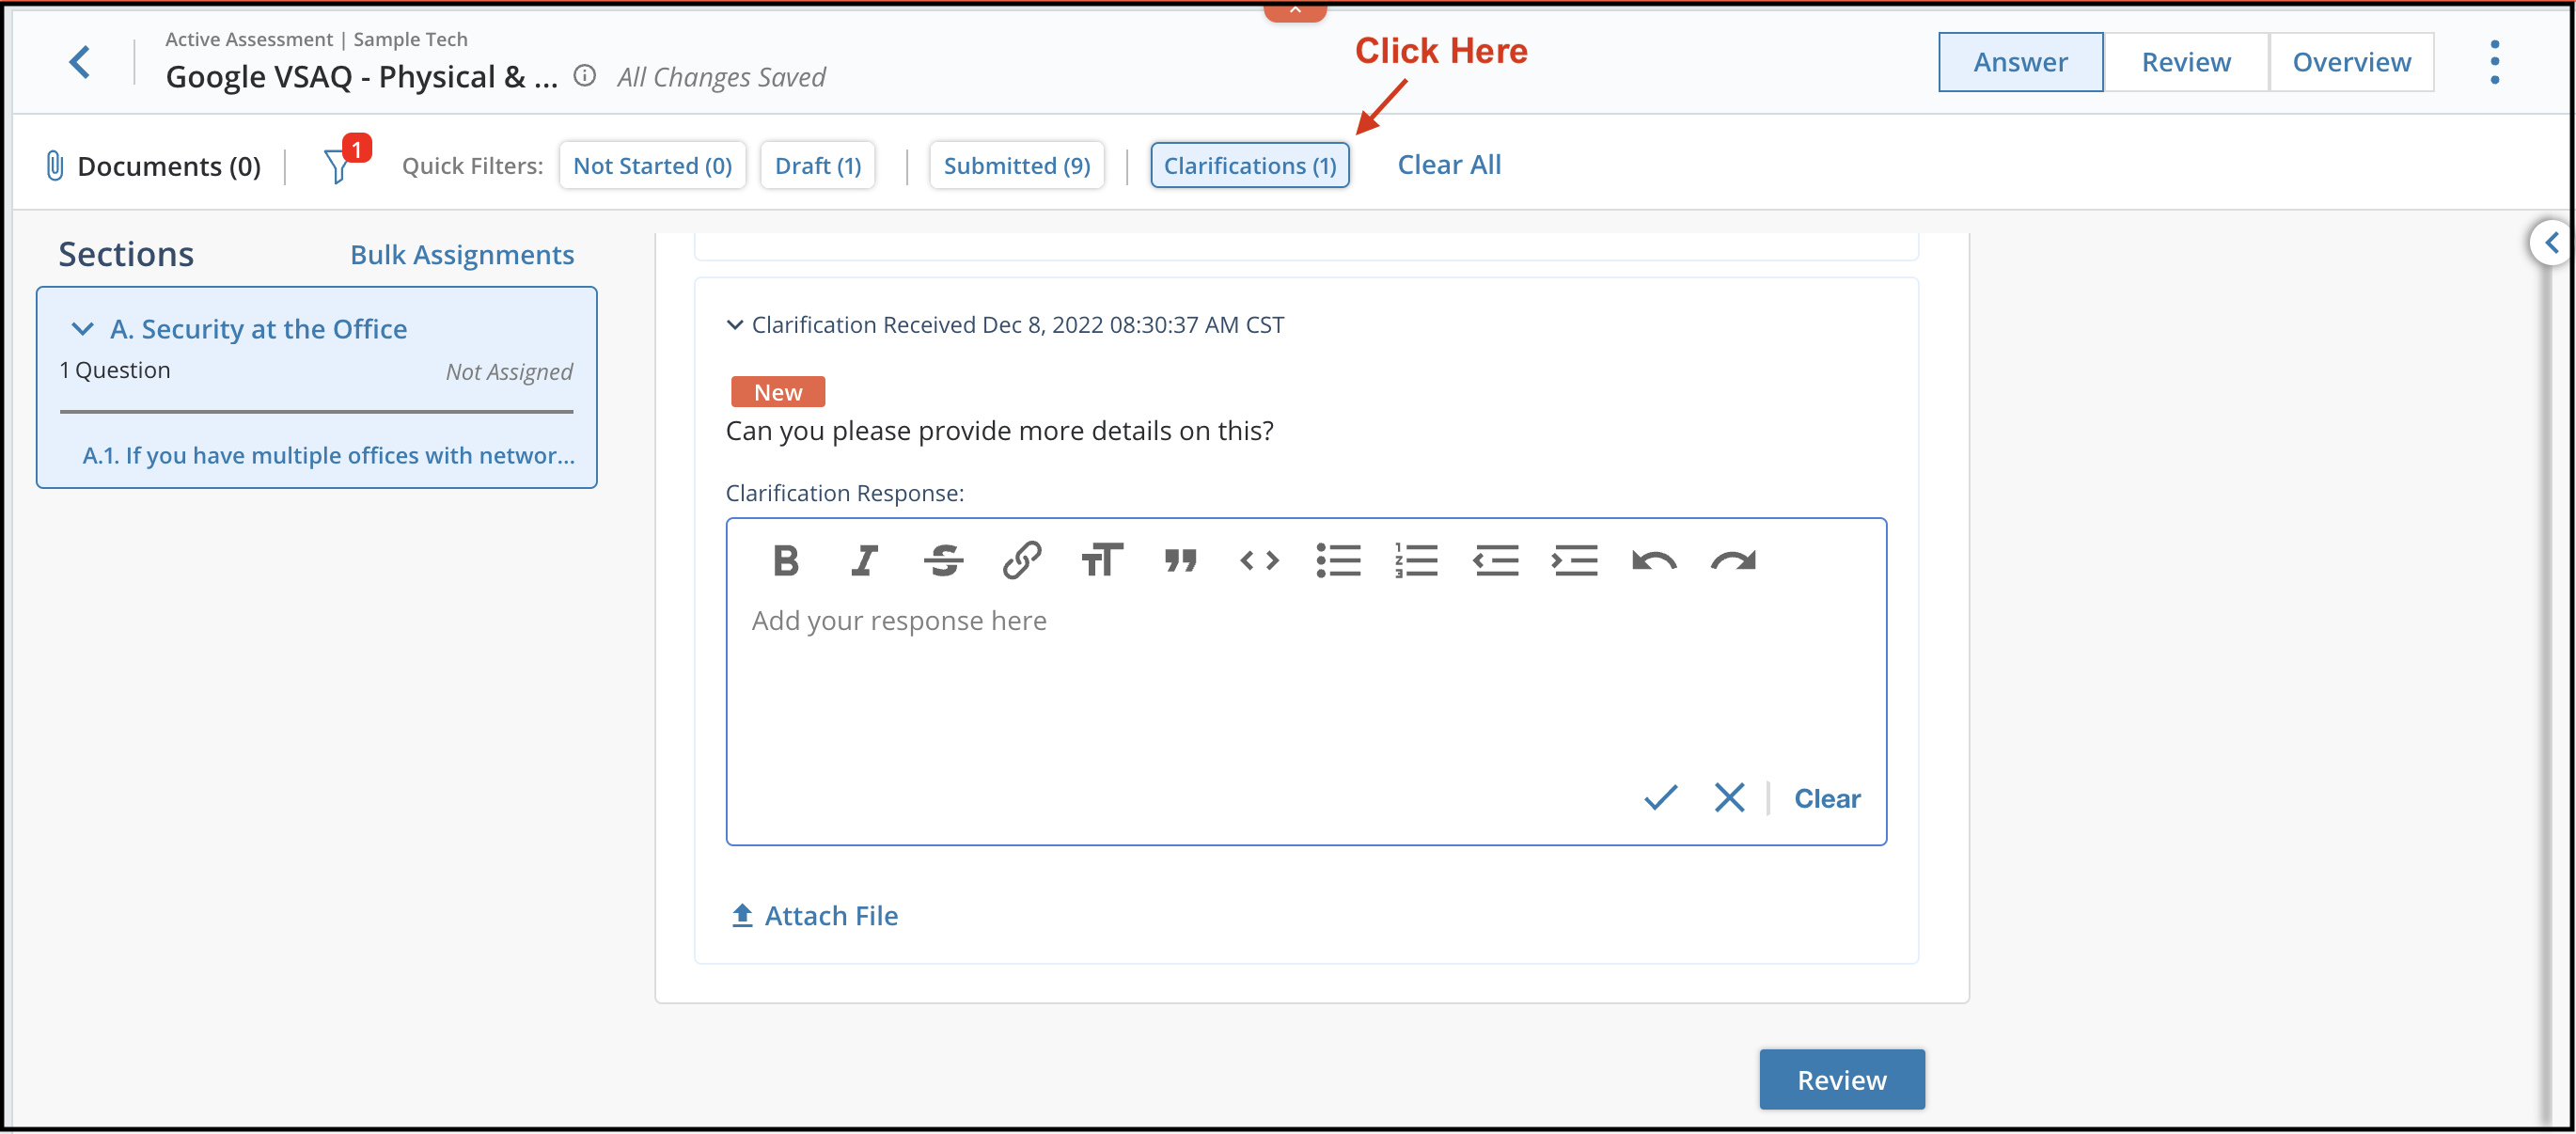Switch to the Answer tab
This screenshot has height=1134, width=2576.
(2020, 62)
